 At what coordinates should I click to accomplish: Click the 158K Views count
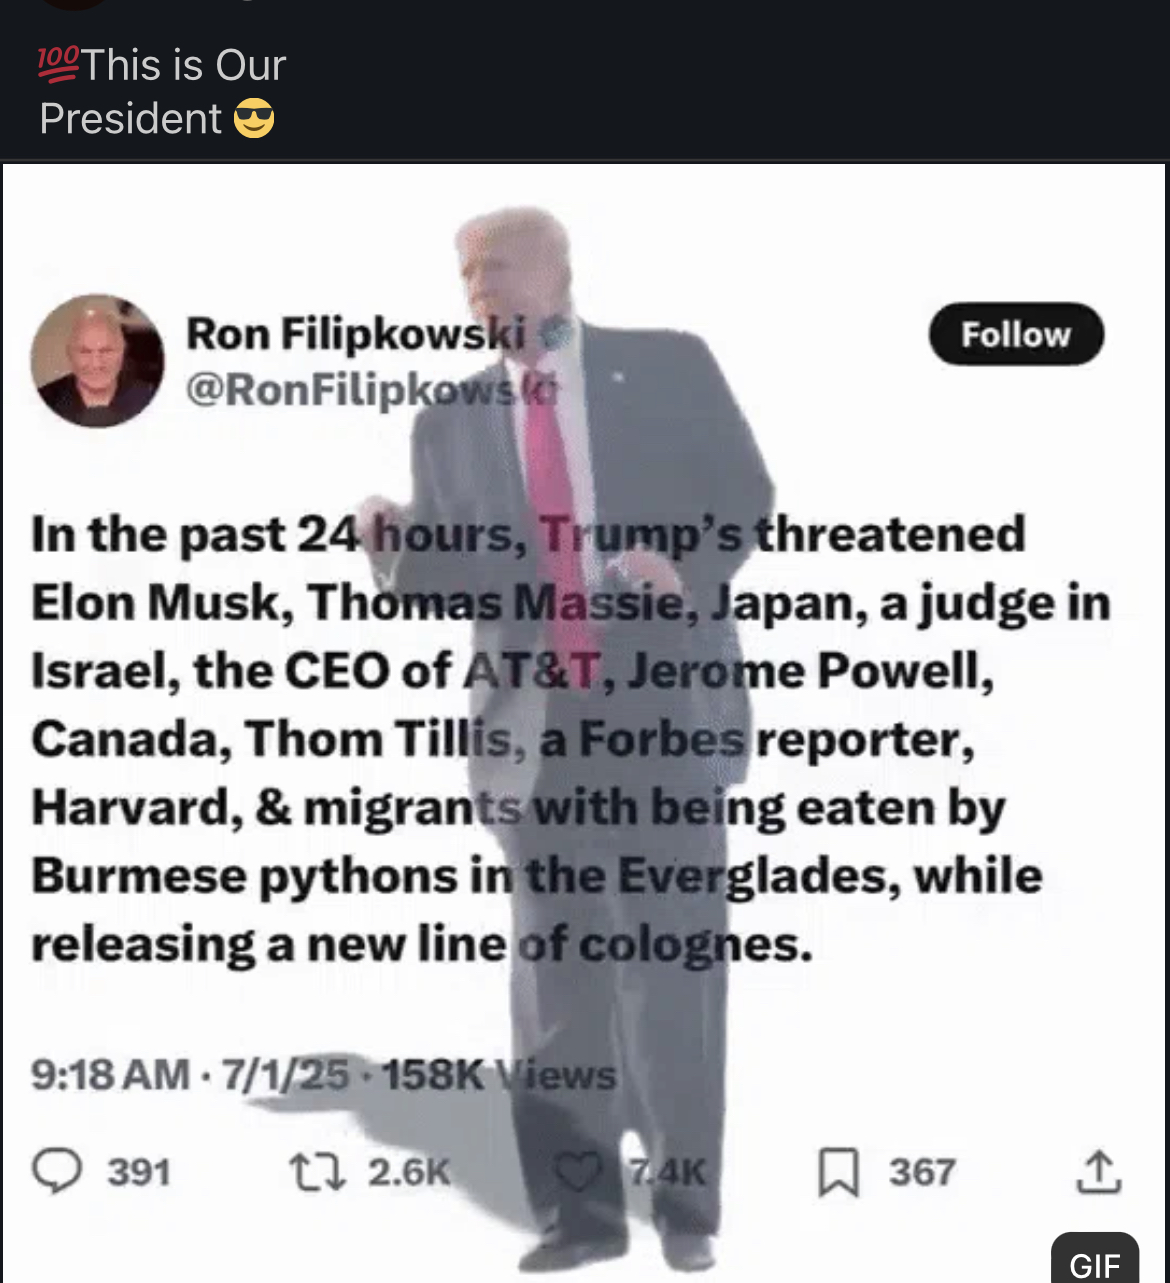coord(499,1075)
